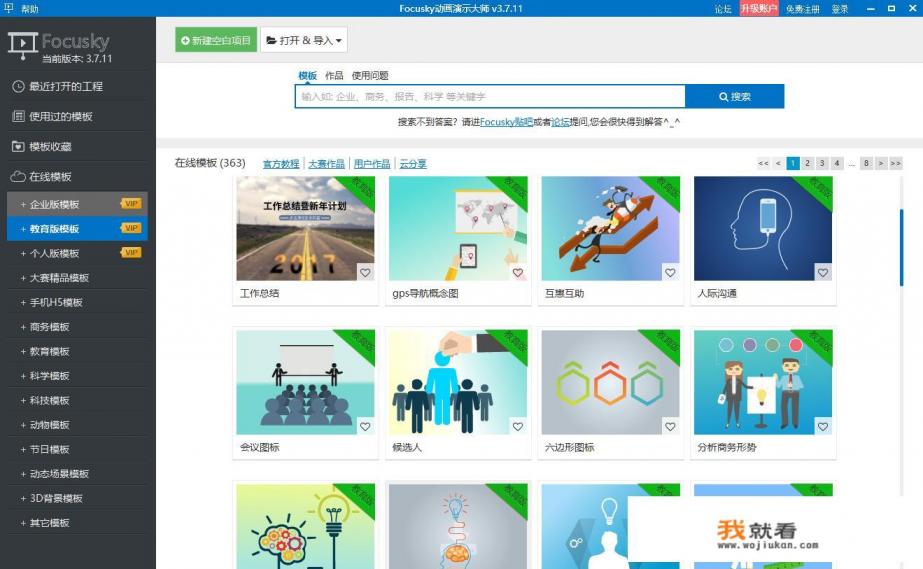
Task: Switch to the 模板 search tab
Action: (307, 75)
